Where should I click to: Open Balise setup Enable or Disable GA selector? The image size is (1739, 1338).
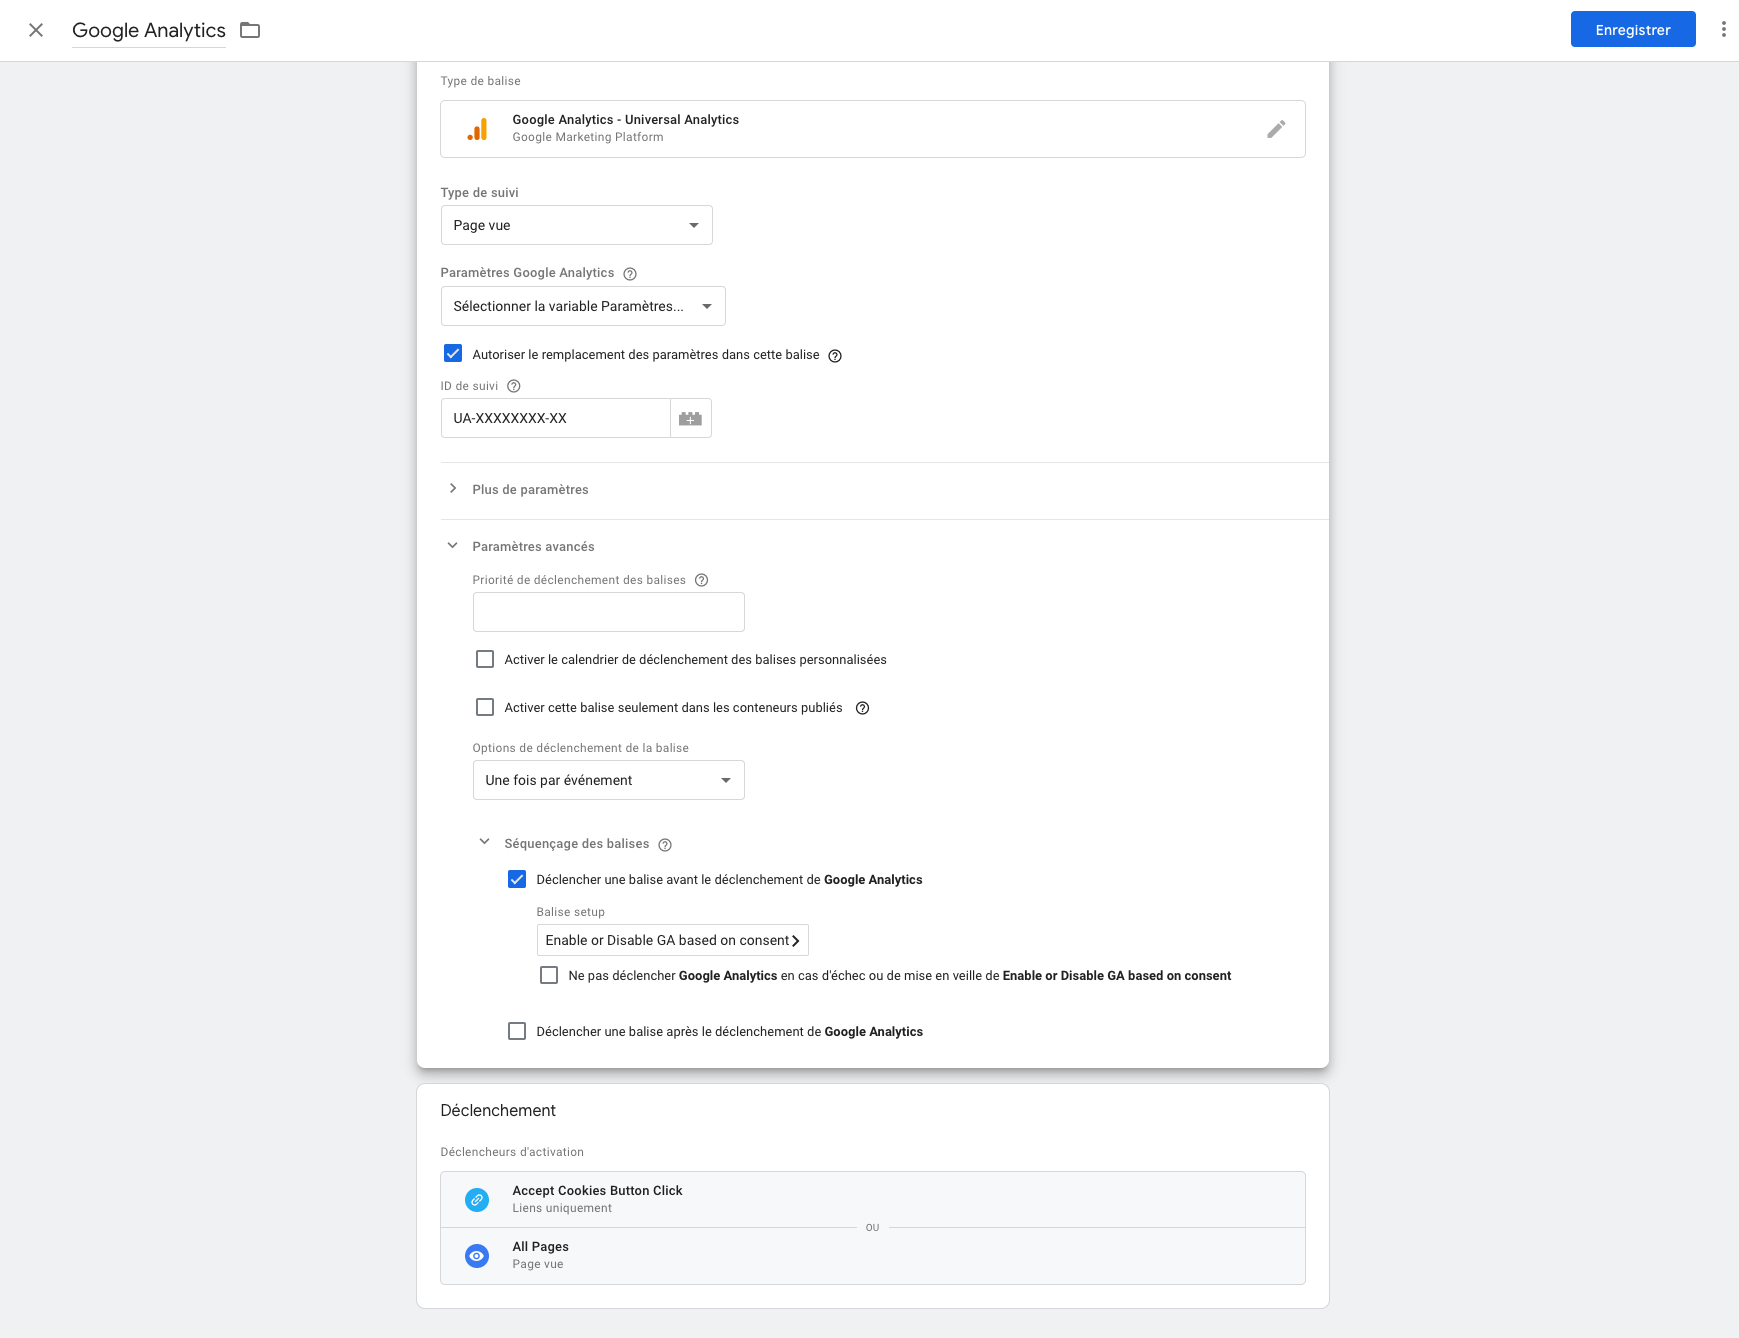pyautogui.click(x=673, y=940)
